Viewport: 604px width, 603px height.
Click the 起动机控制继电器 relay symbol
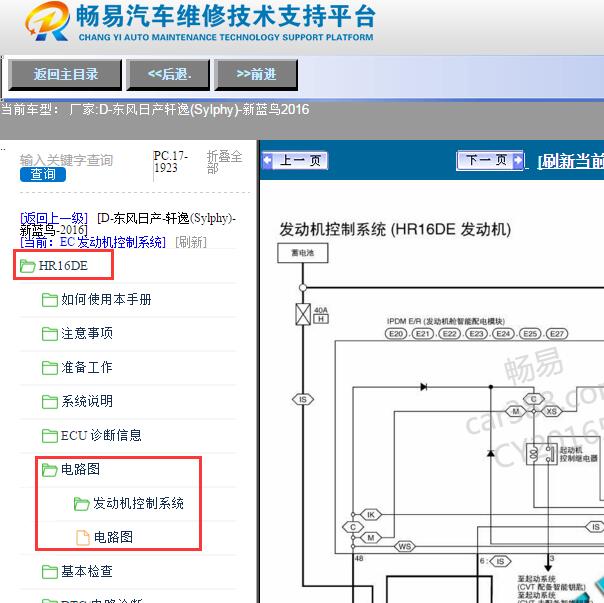coord(542,454)
